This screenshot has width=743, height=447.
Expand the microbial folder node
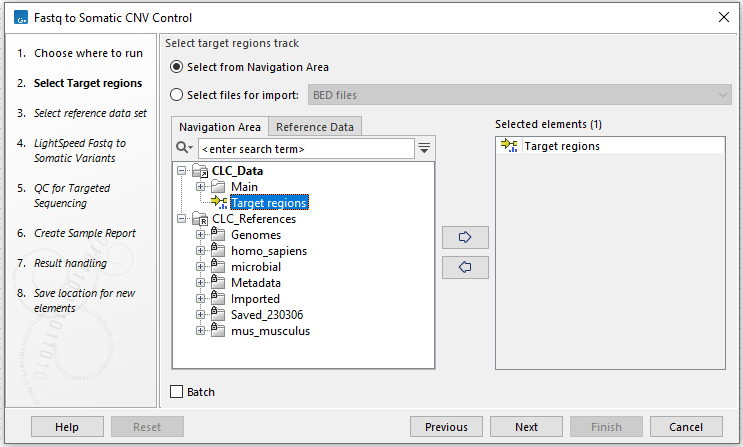point(200,267)
